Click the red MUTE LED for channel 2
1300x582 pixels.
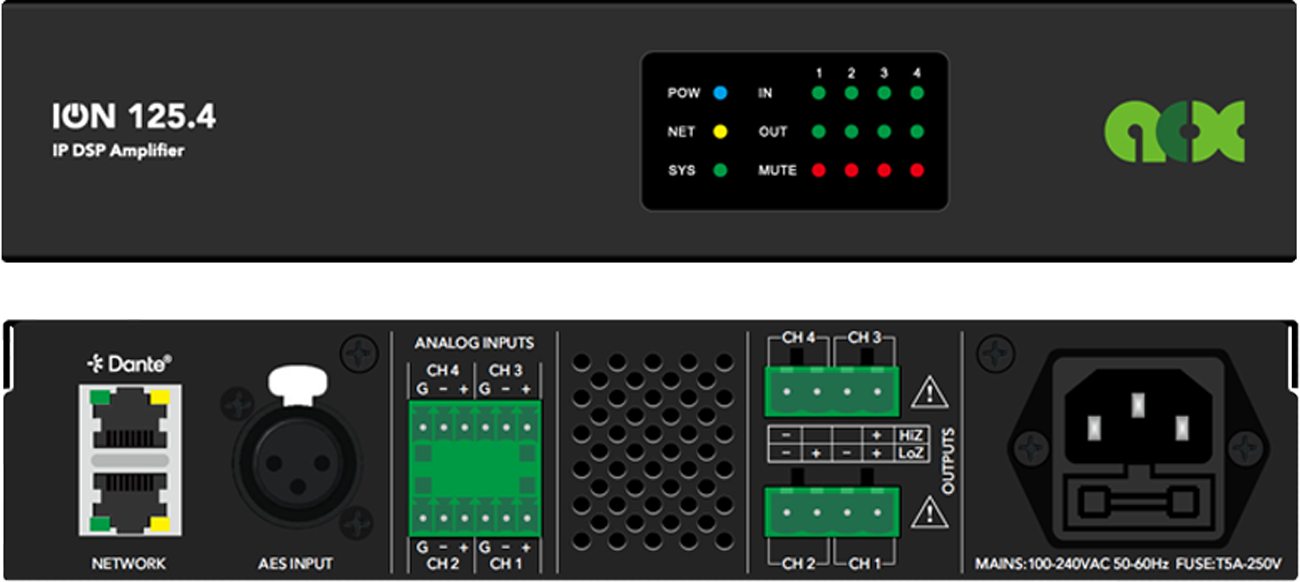(x=851, y=170)
